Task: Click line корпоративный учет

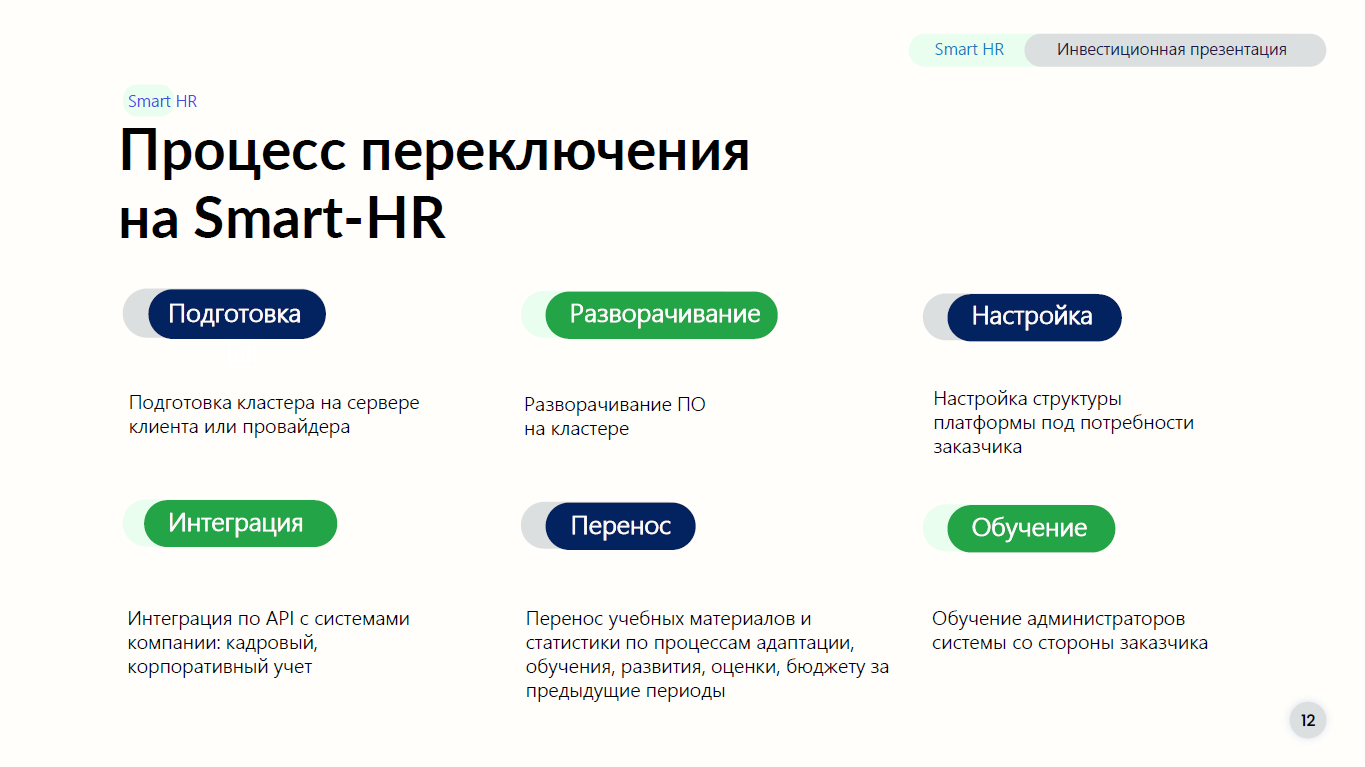Action: [220, 666]
